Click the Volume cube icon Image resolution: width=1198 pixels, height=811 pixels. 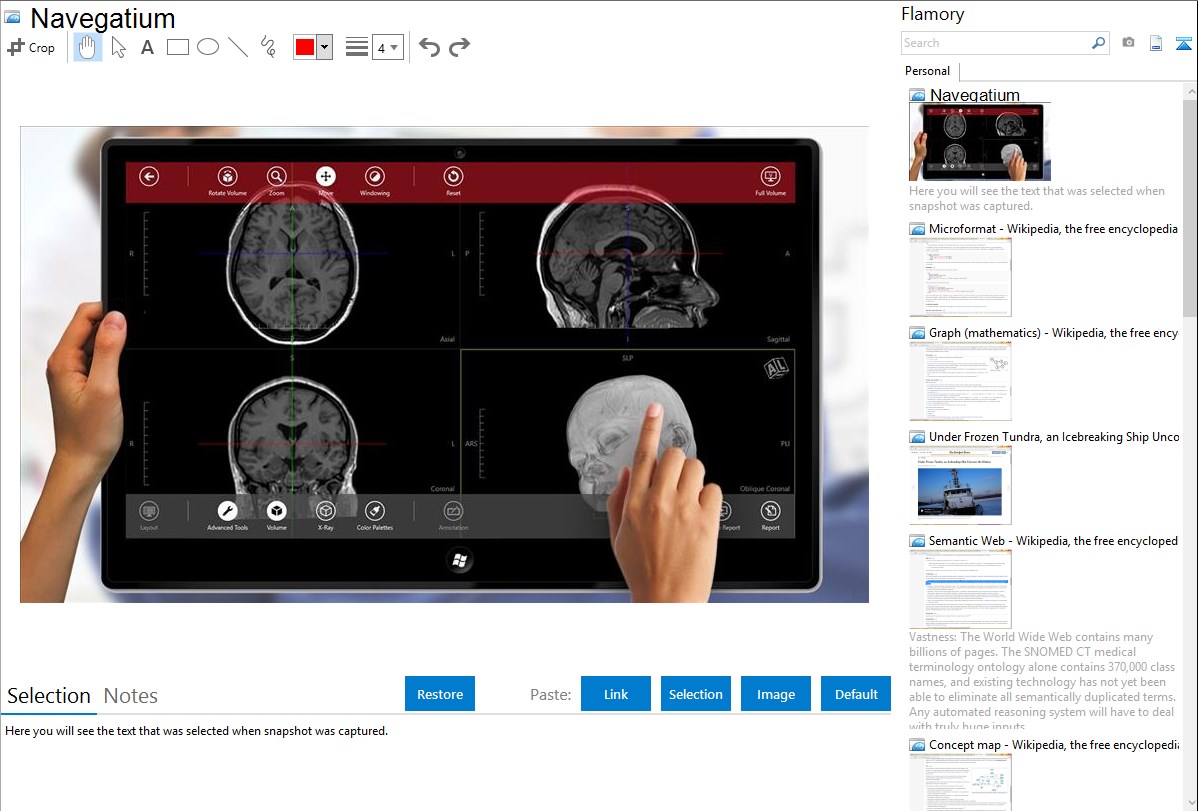coord(277,511)
